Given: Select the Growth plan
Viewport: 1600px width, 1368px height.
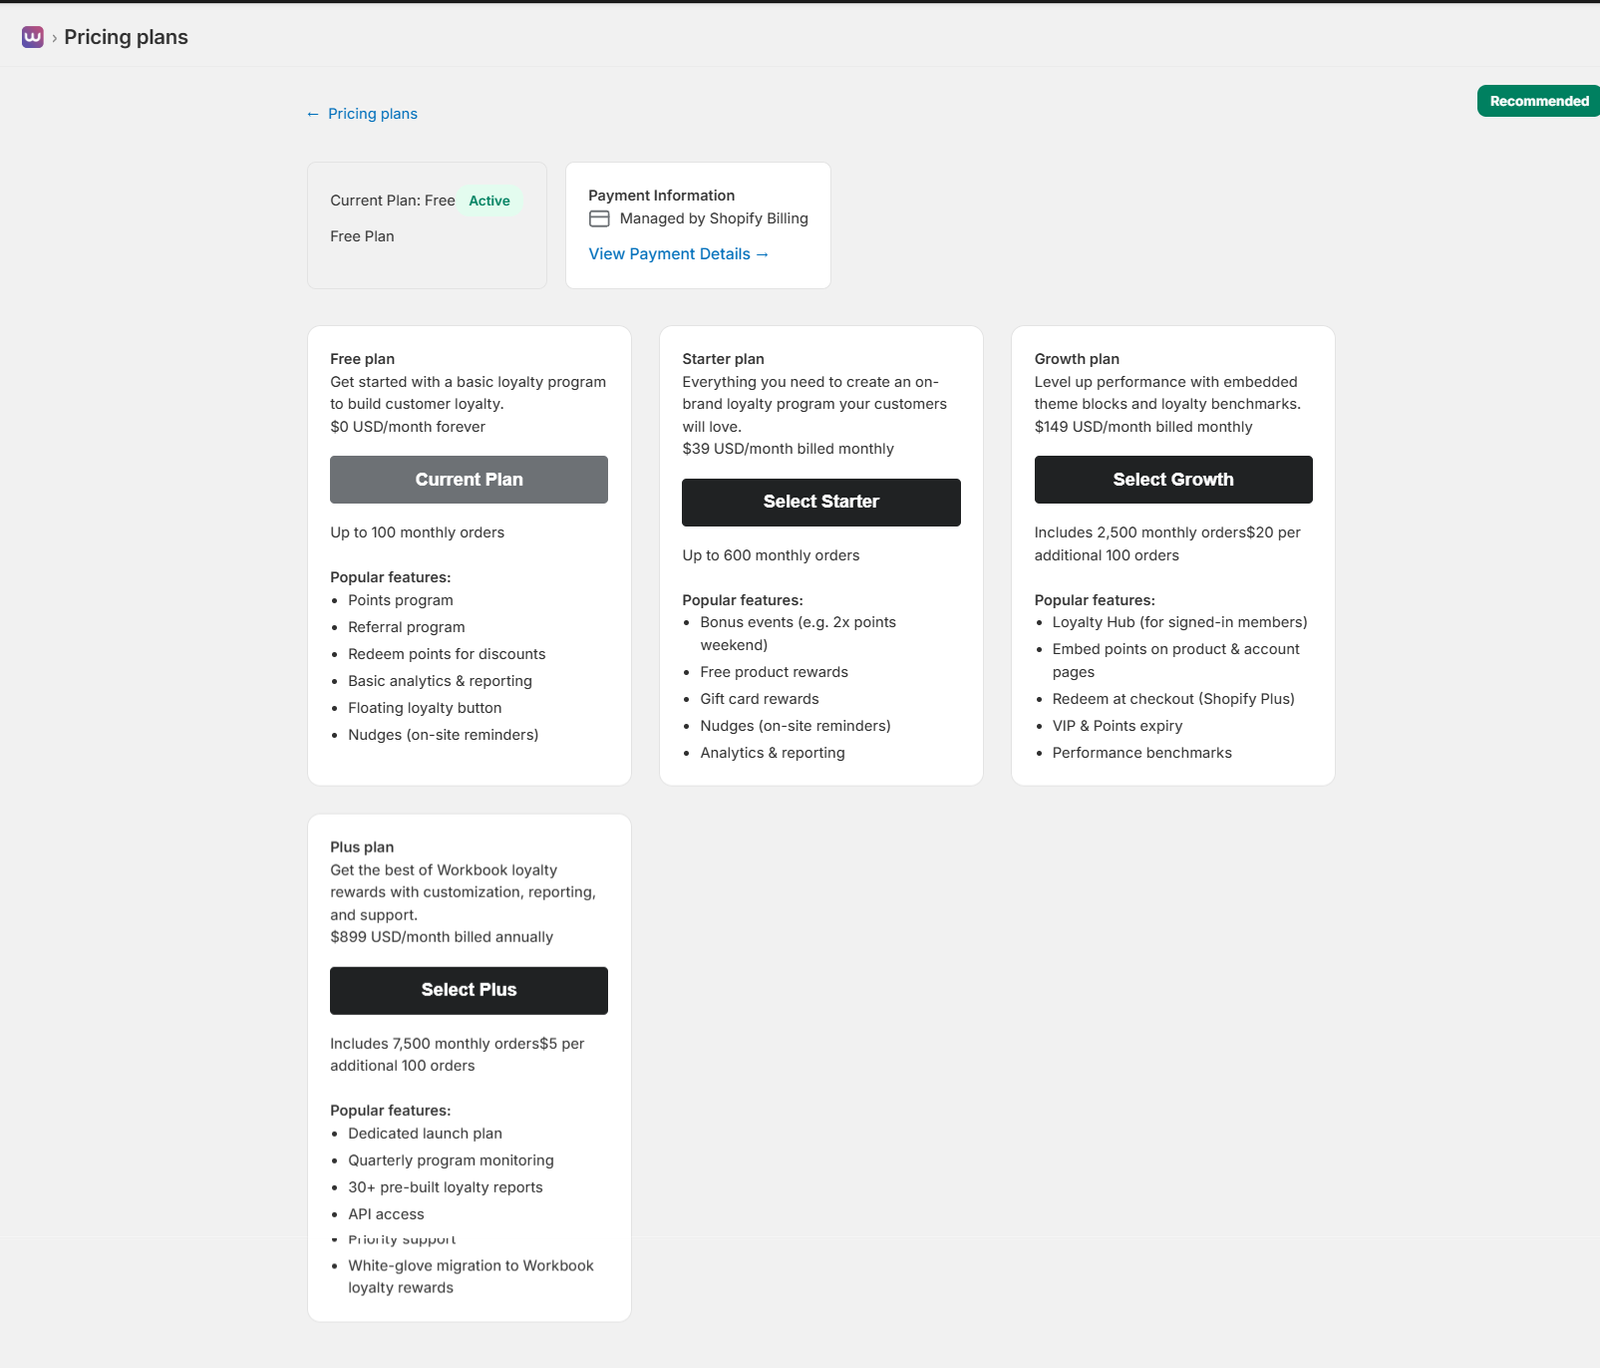Looking at the screenshot, I should pyautogui.click(x=1172, y=479).
